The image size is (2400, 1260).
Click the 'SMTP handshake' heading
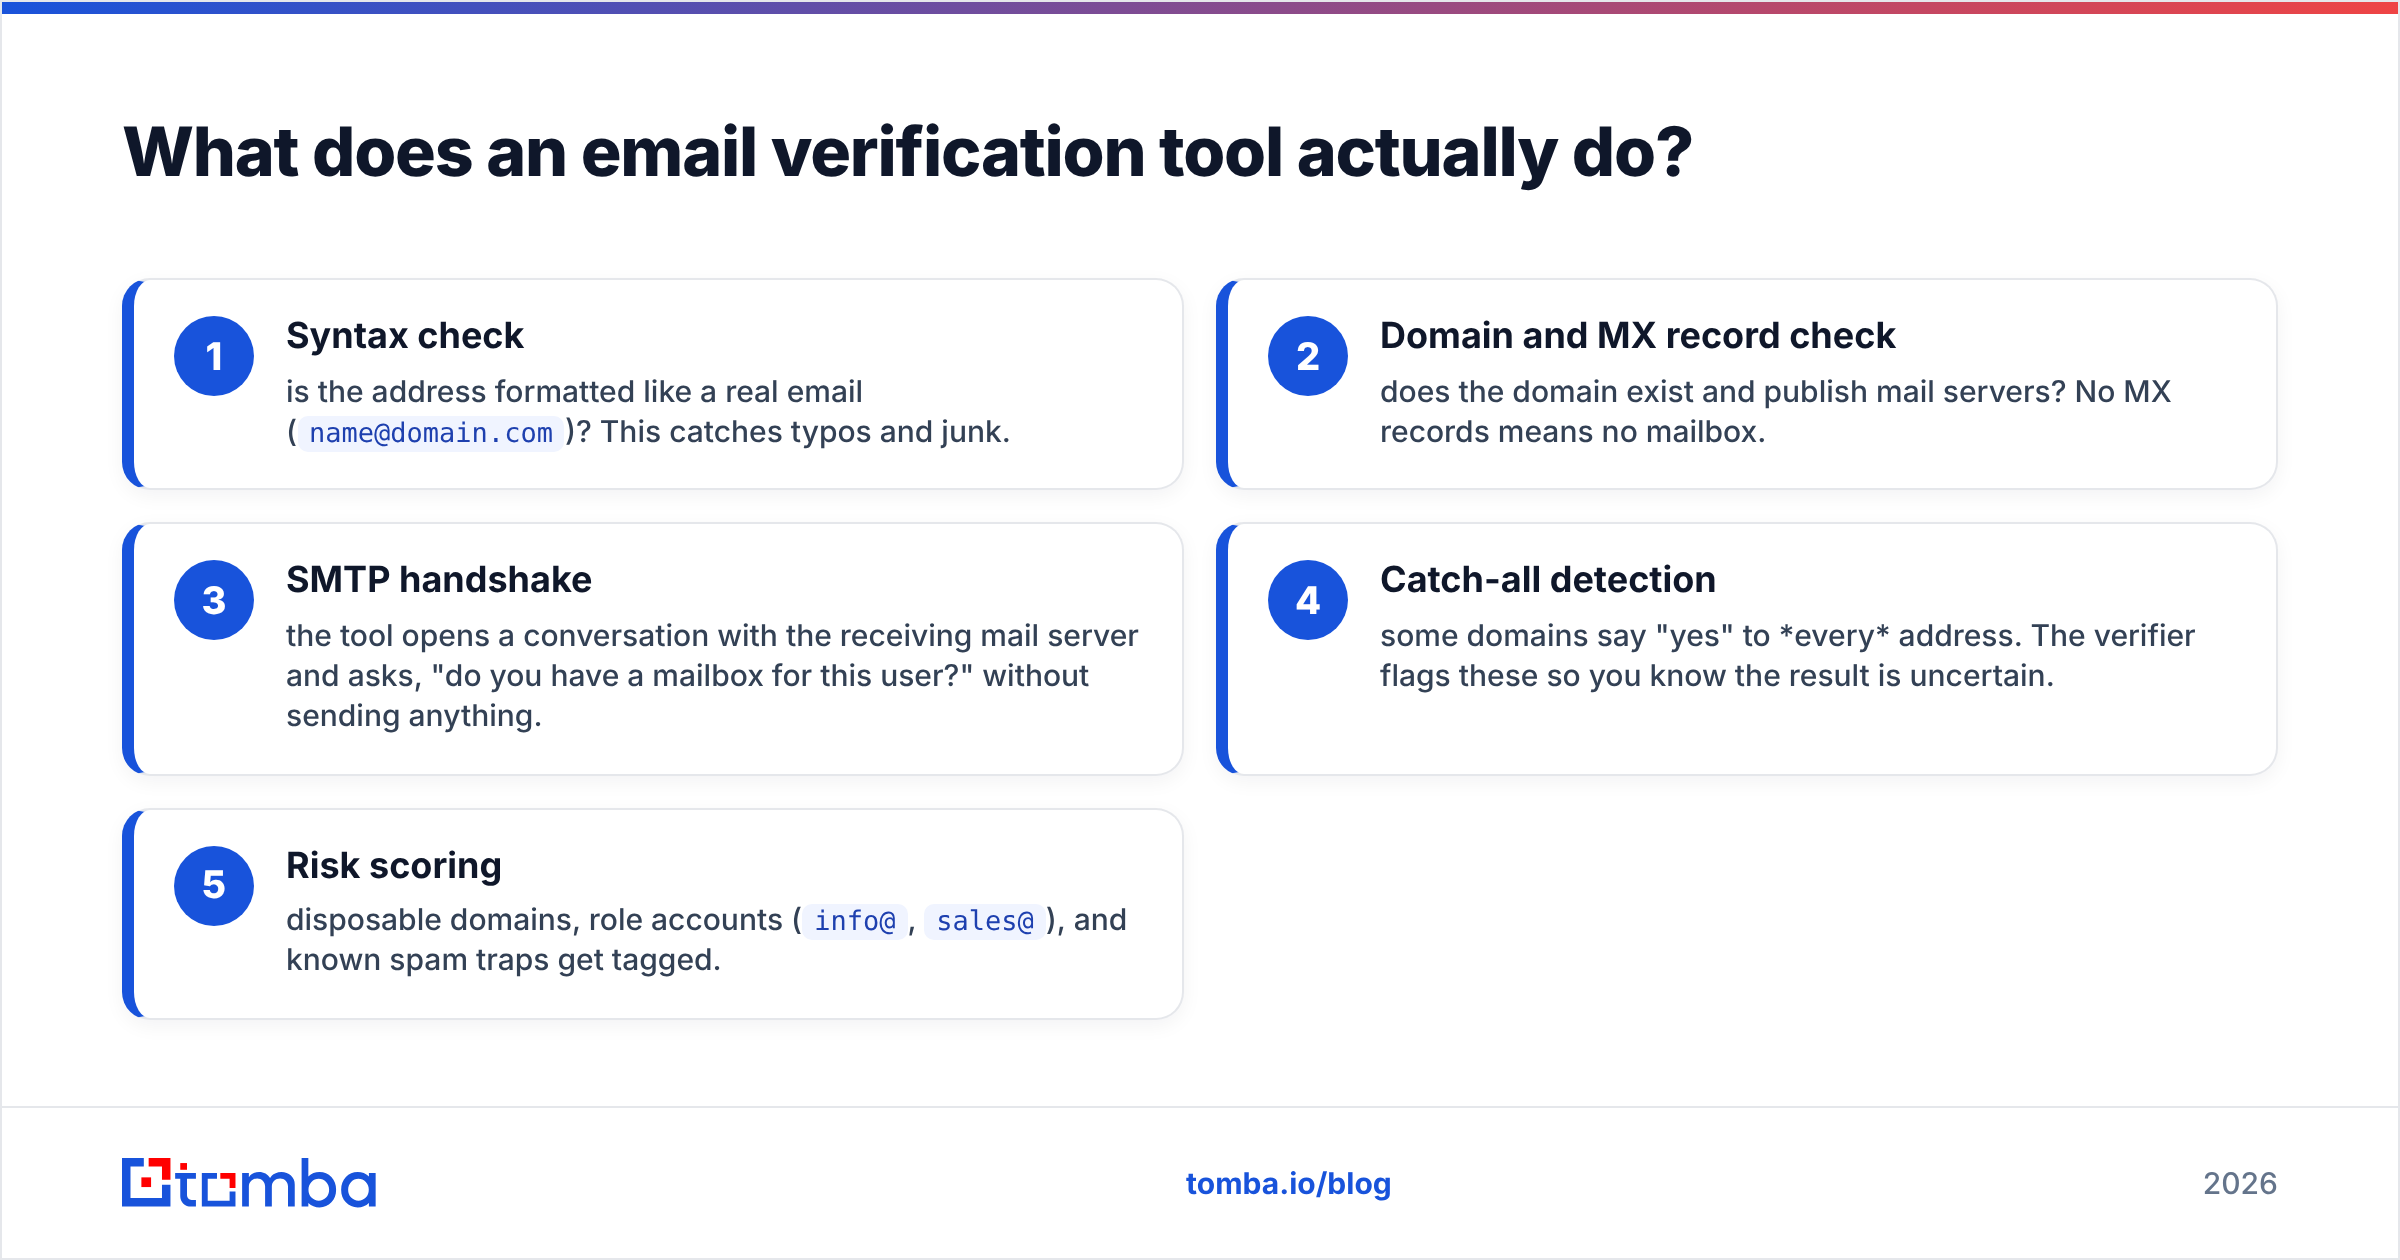coord(439,580)
